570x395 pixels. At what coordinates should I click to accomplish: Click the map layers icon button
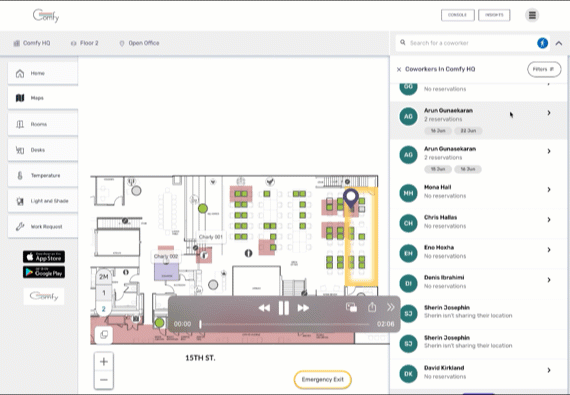click(104, 335)
